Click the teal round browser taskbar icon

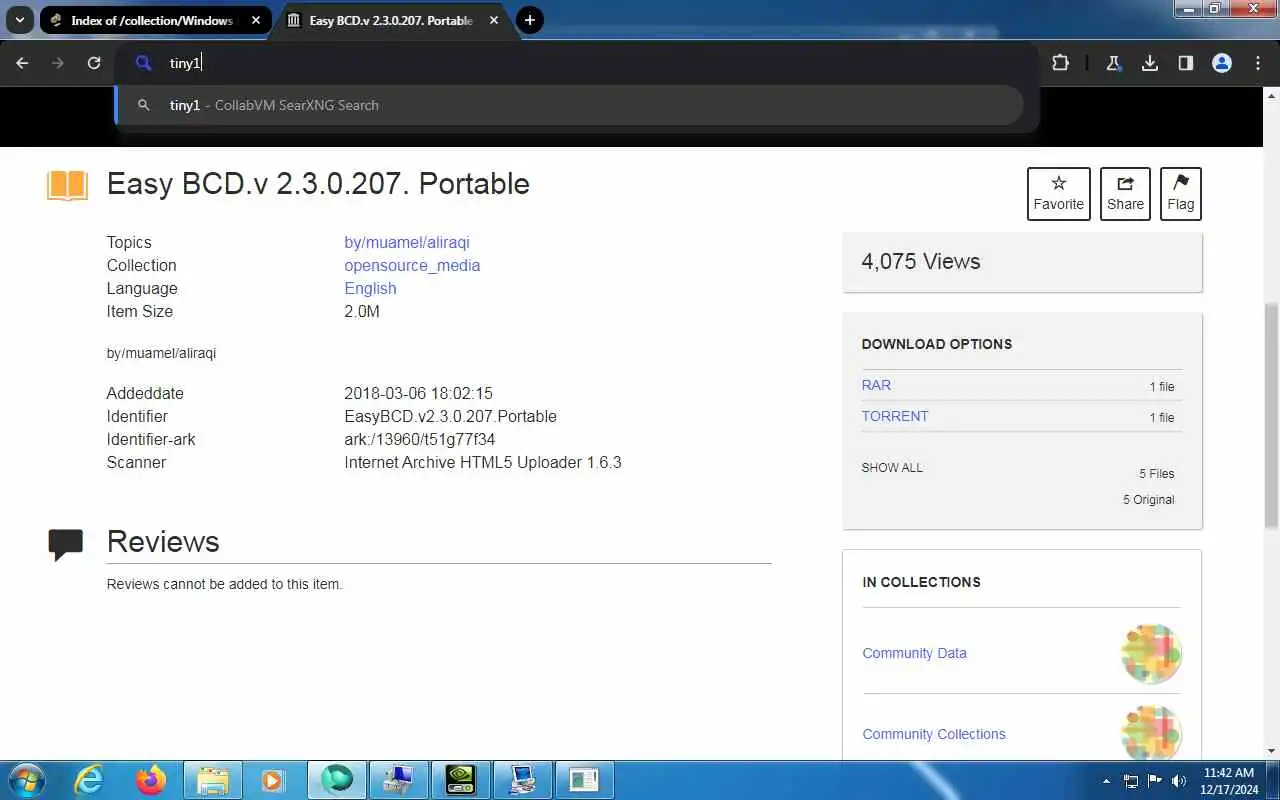click(x=337, y=779)
